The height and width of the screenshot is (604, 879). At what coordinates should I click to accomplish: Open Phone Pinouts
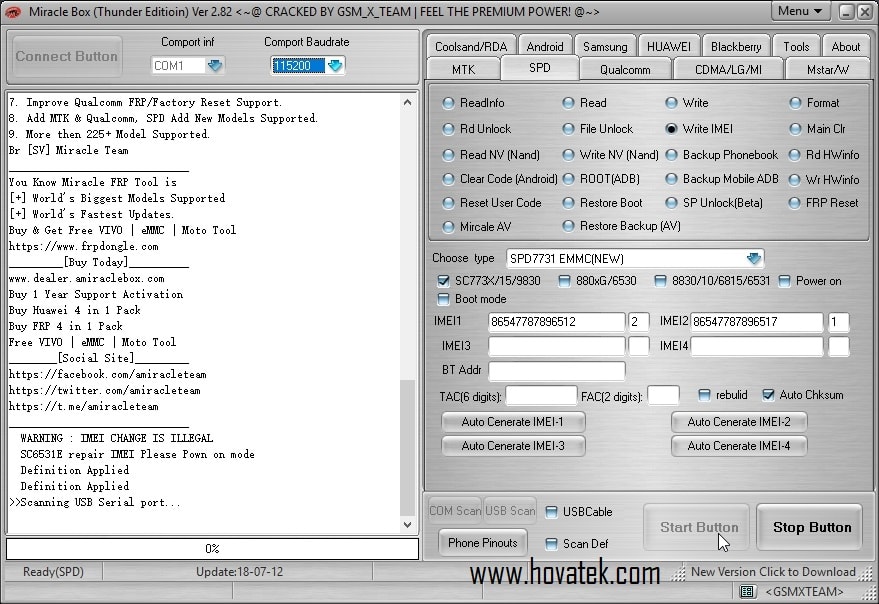(483, 542)
